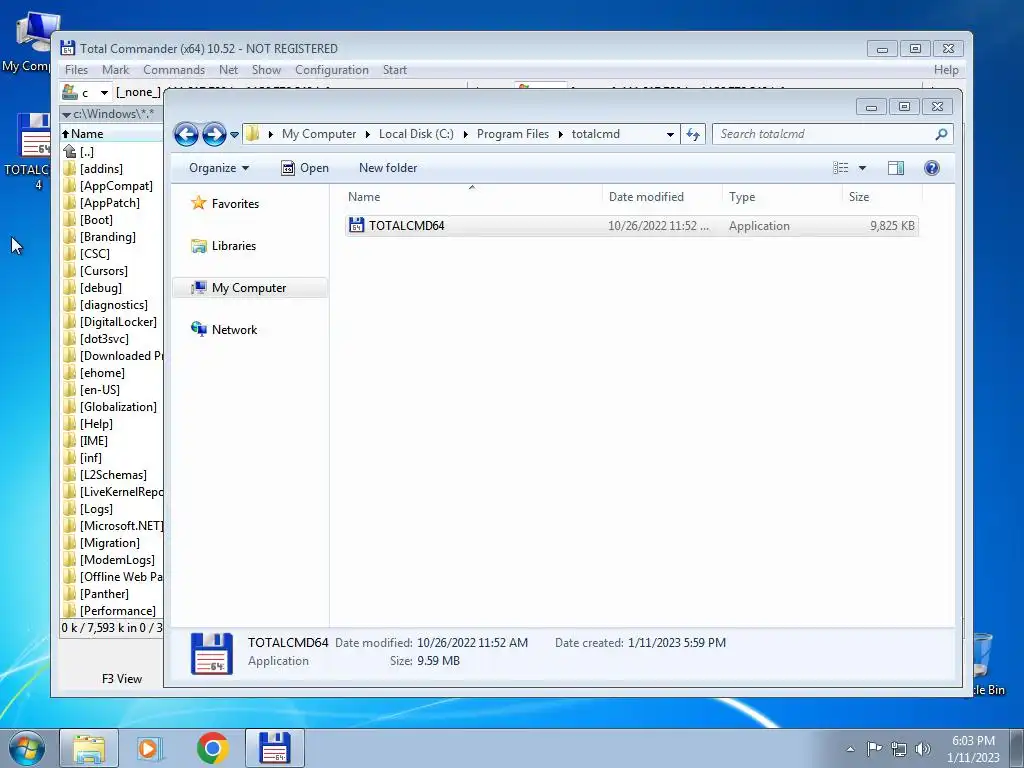1024x768 pixels.
Task: Click Local Disk (C:) breadcrumb
Action: pos(416,134)
